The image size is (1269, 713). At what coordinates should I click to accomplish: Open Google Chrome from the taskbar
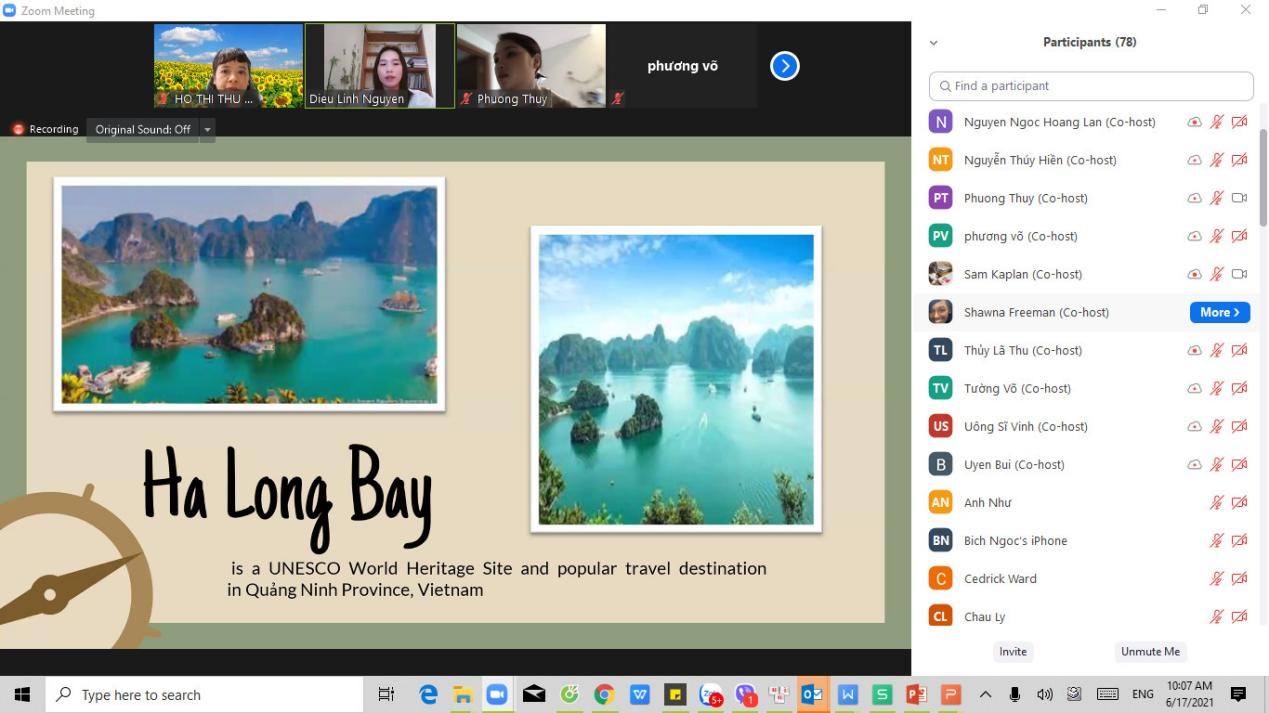pyautogui.click(x=604, y=695)
